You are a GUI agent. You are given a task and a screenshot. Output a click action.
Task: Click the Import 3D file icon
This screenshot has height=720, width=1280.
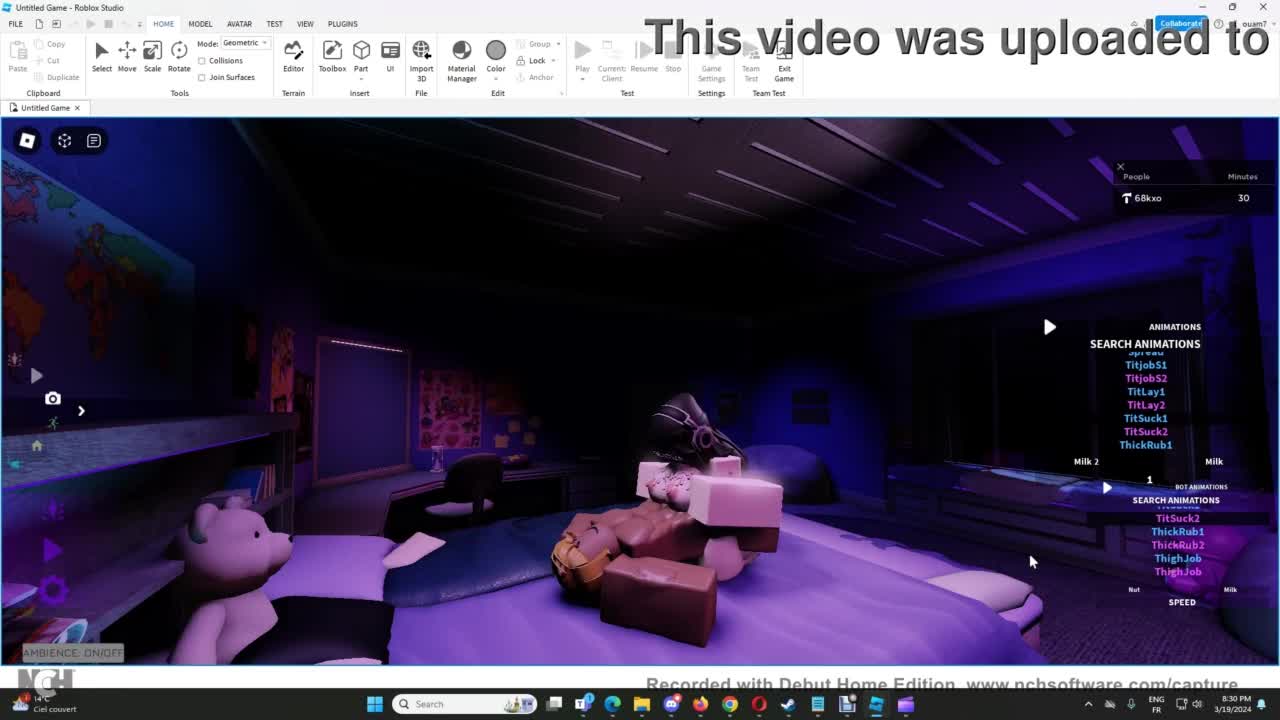coord(421,56)
